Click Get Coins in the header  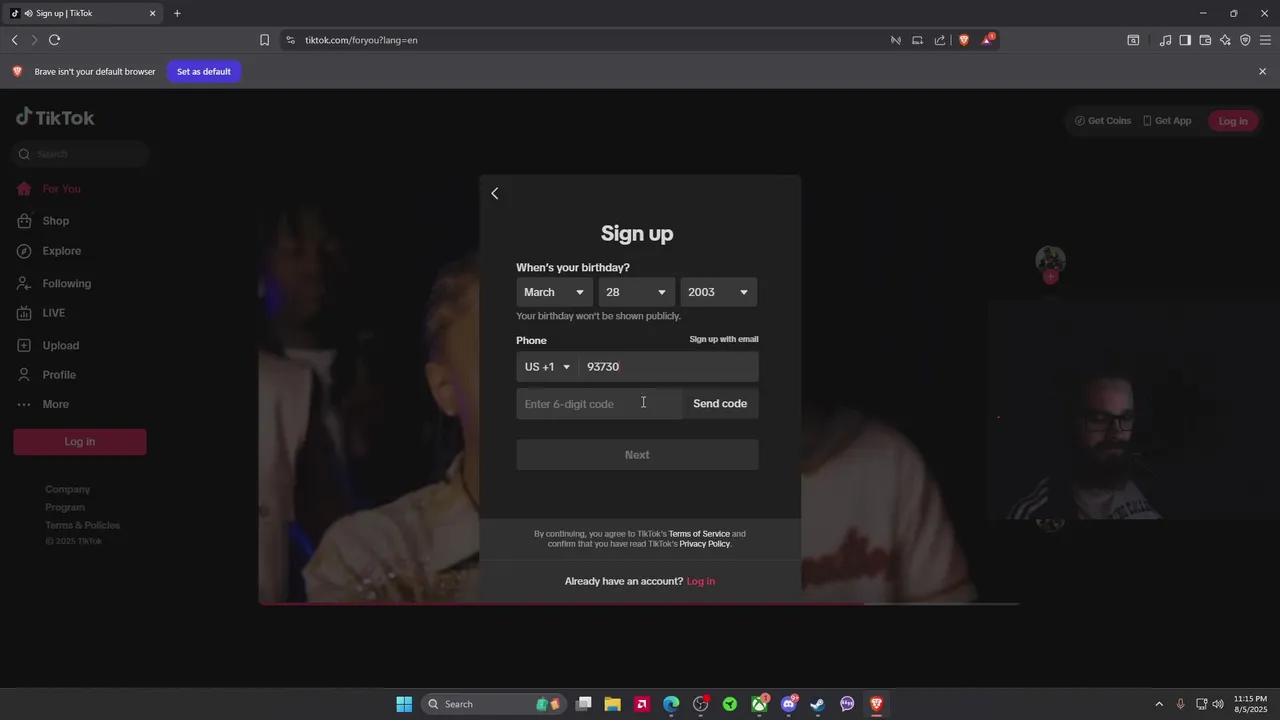tap(1103, 121)
